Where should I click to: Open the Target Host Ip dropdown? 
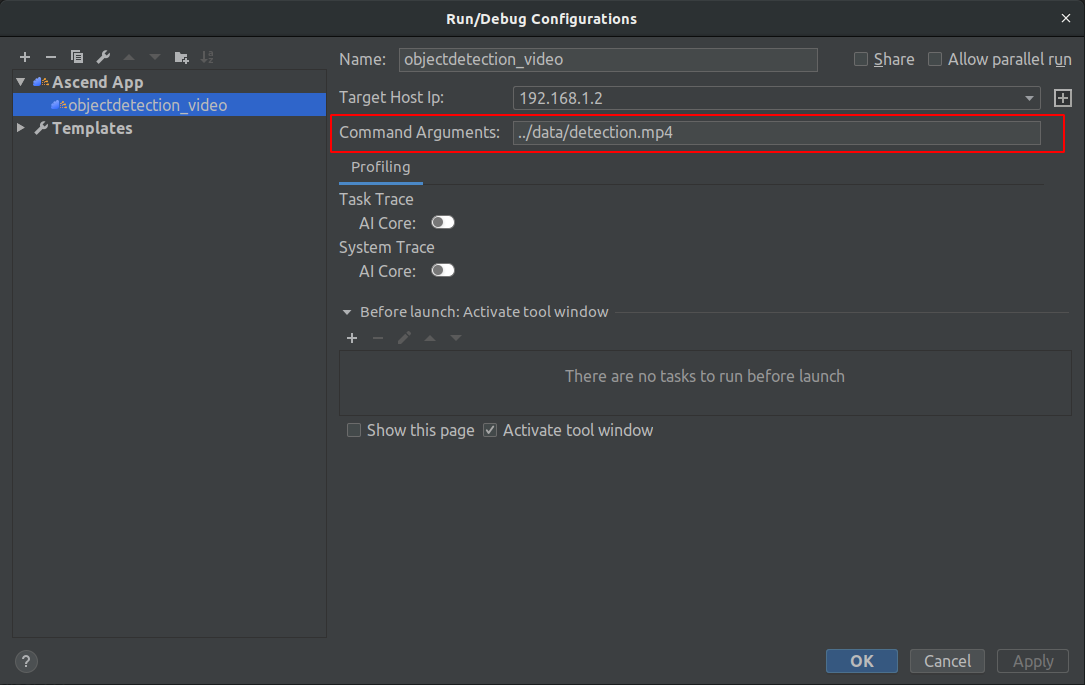pos(1028,97)
